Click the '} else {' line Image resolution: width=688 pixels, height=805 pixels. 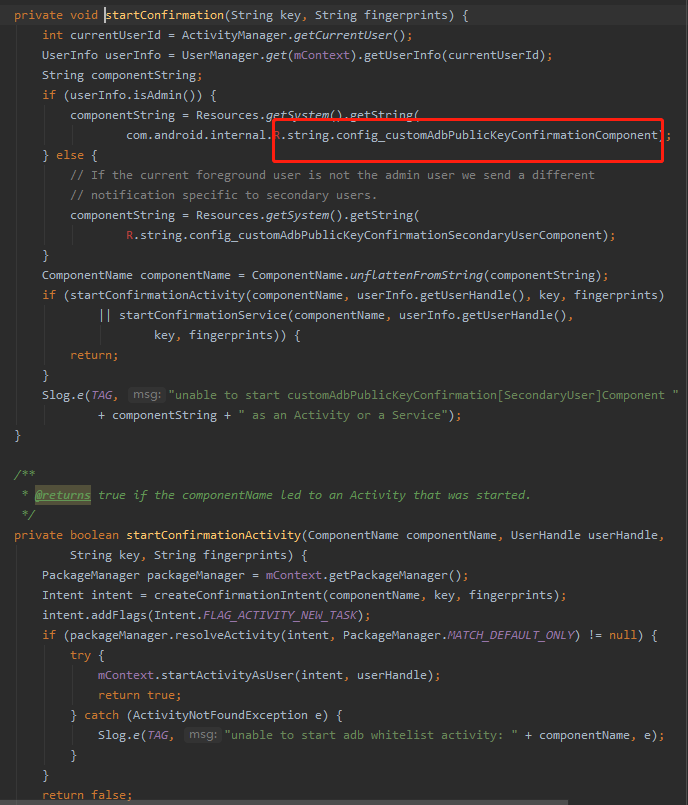(x=70, y=156)
